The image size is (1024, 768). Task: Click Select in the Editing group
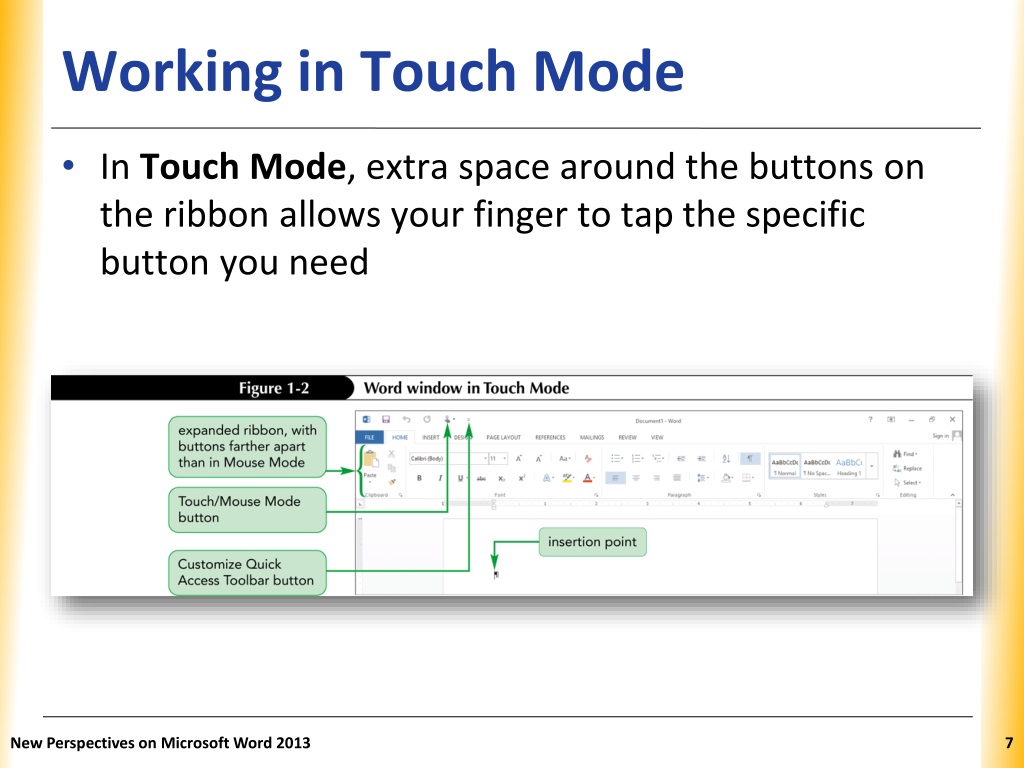pos(907,483)
